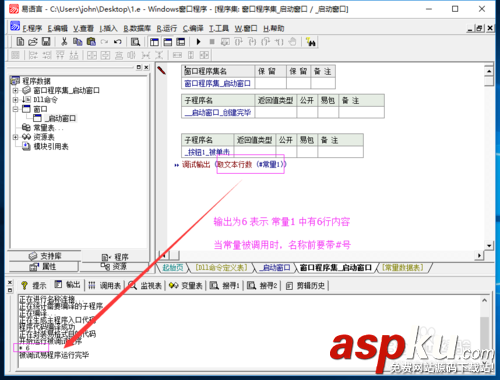Select the 程序数据 root node
The height and width of the screenshot is (380, 500).
(x=36, y=81)
